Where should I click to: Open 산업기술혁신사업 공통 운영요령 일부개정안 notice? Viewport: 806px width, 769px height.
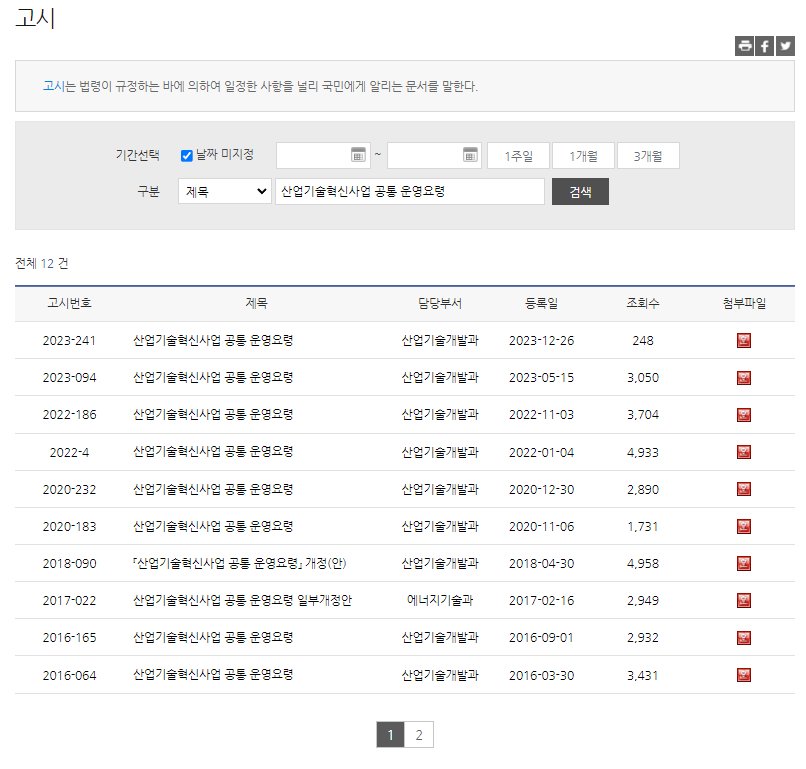(x=242, y=600)
